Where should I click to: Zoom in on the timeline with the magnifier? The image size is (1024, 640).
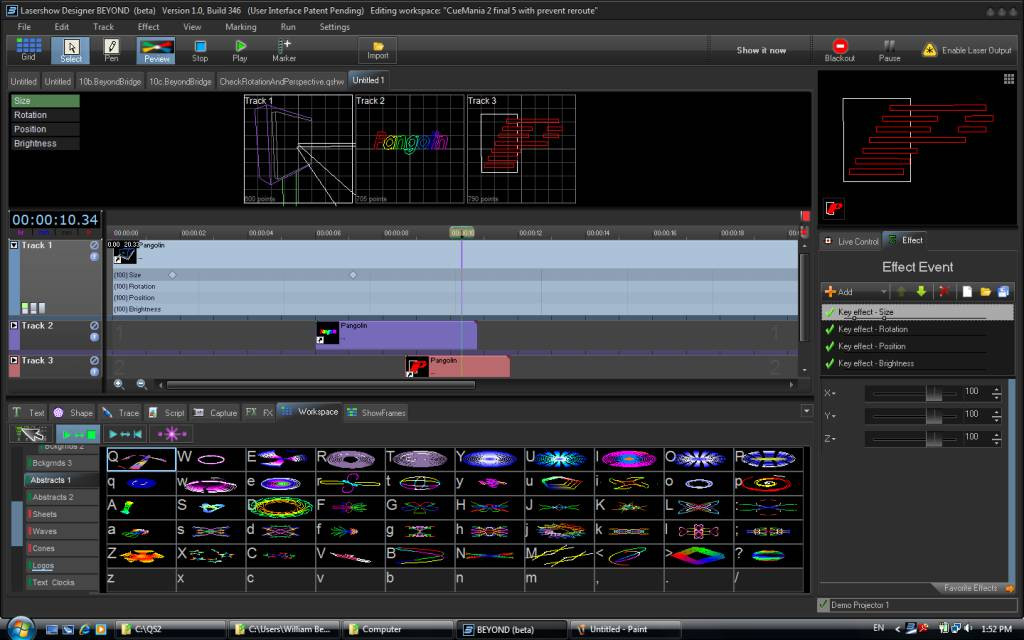(x=119, y=384)
